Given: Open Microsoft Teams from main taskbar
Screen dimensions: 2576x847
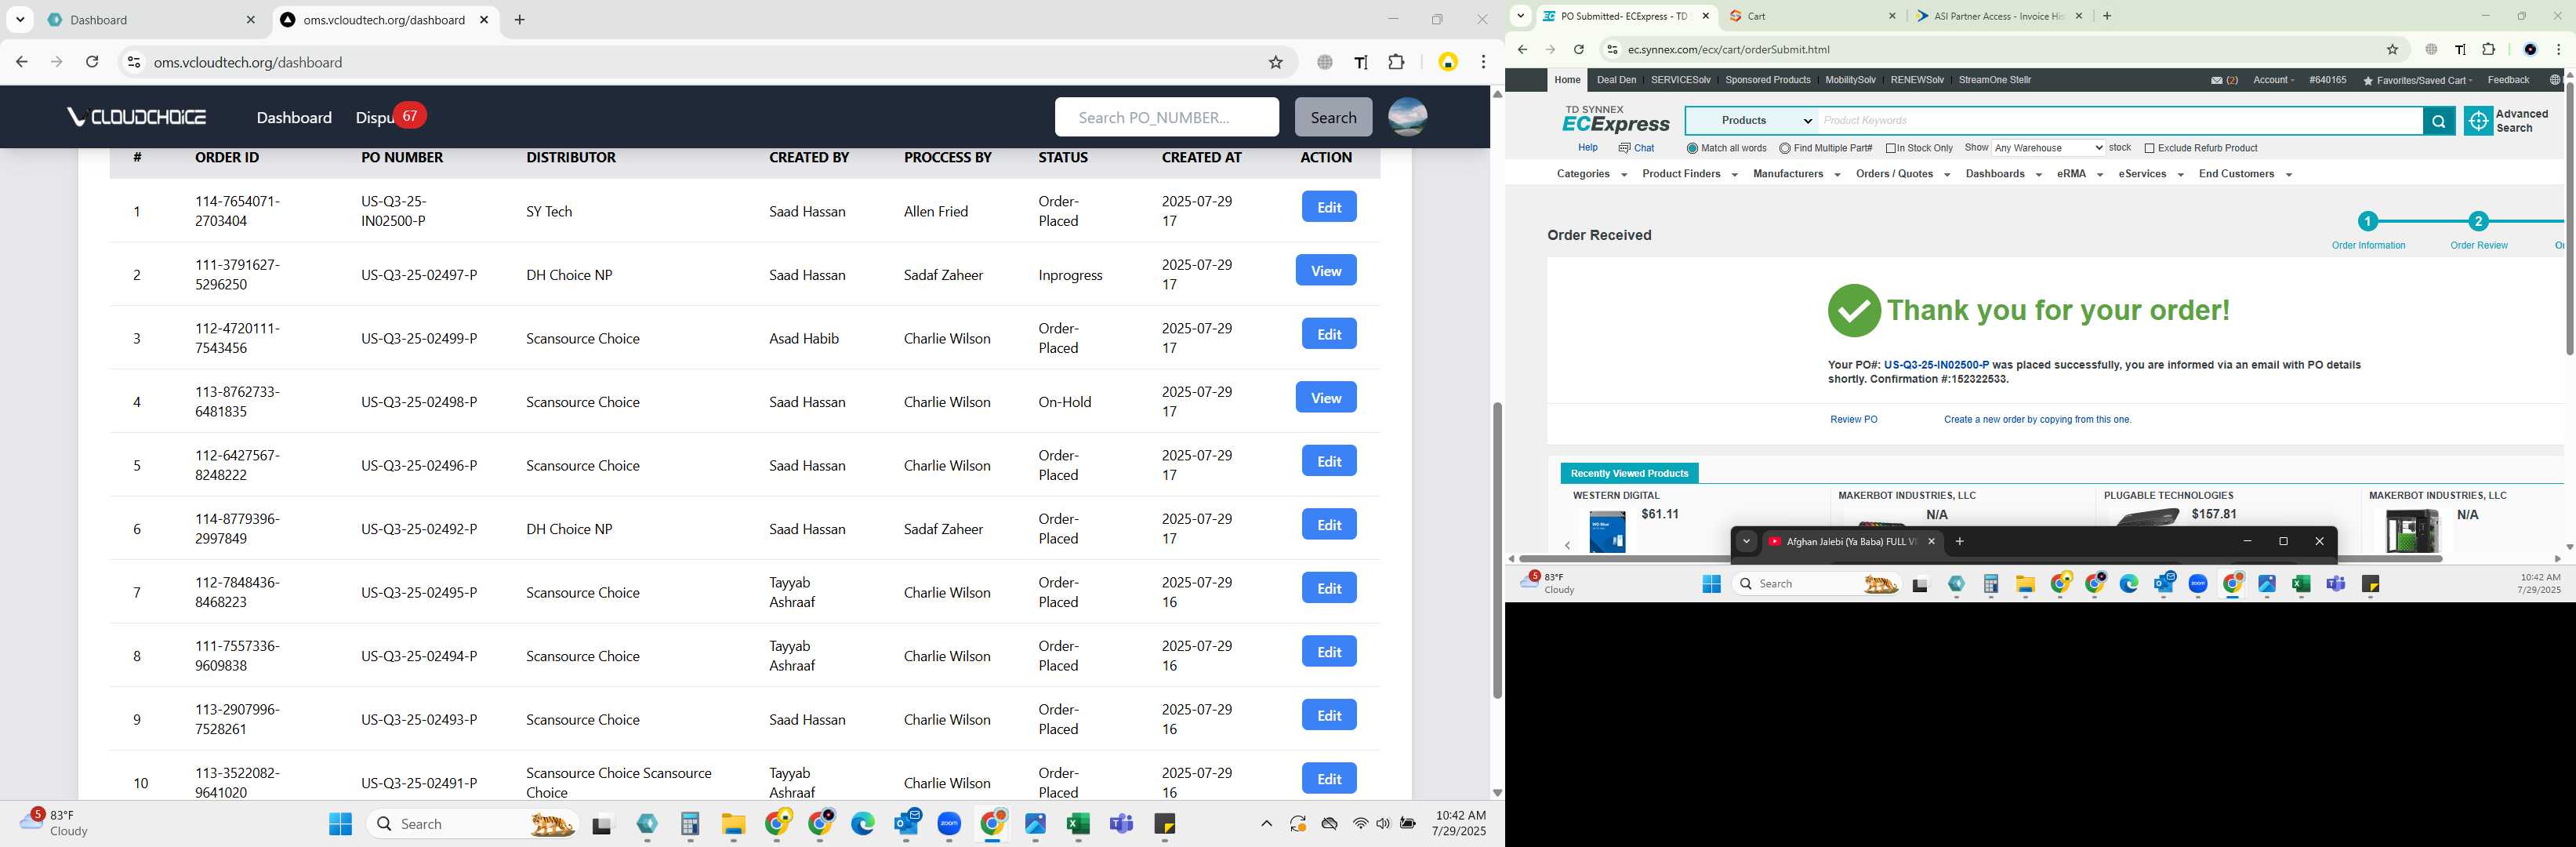Looking at the screenshot, I should (x=1121, y=824).
